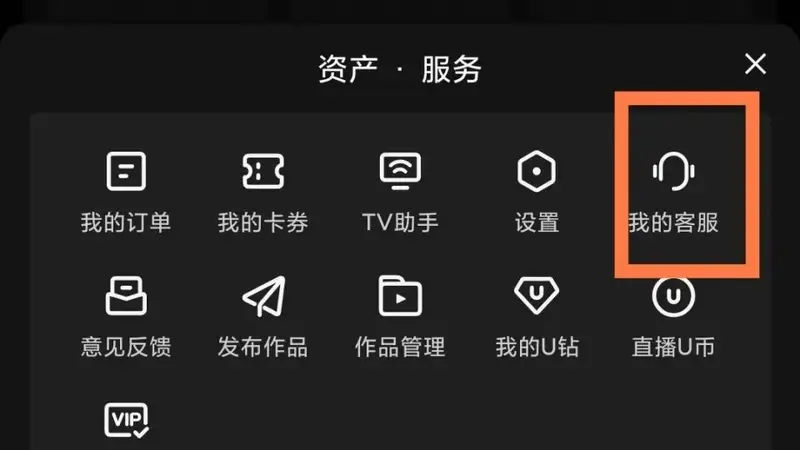Open 设置 hexagon settings icon
The height and width of the screenshot is (450, 800).
point(536,171)
